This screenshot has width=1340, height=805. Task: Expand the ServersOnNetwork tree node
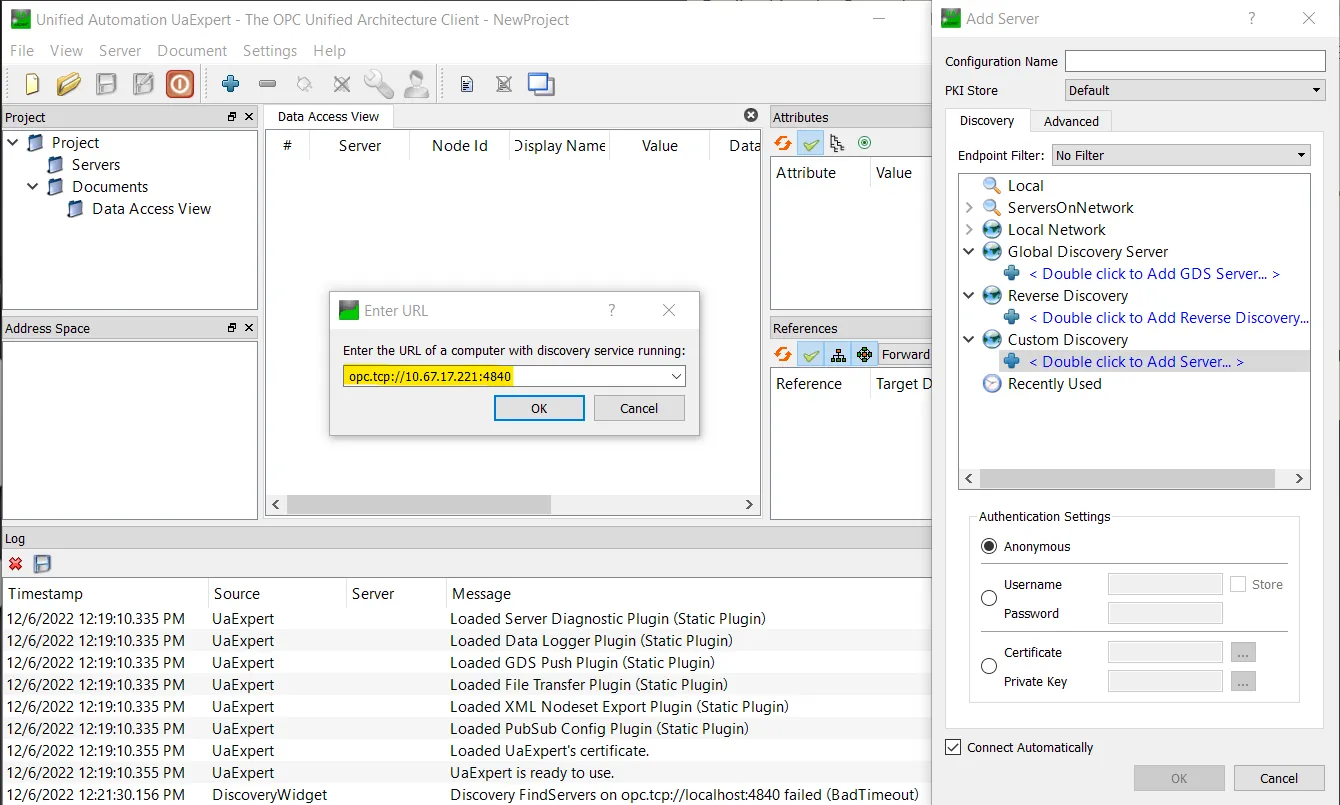(969, 208)
